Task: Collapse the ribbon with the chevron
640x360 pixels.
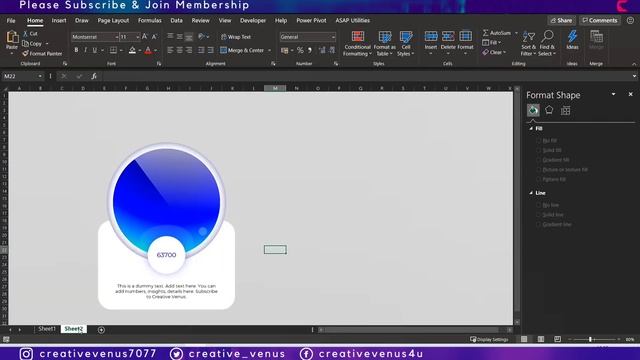Action: coord(634,64)
